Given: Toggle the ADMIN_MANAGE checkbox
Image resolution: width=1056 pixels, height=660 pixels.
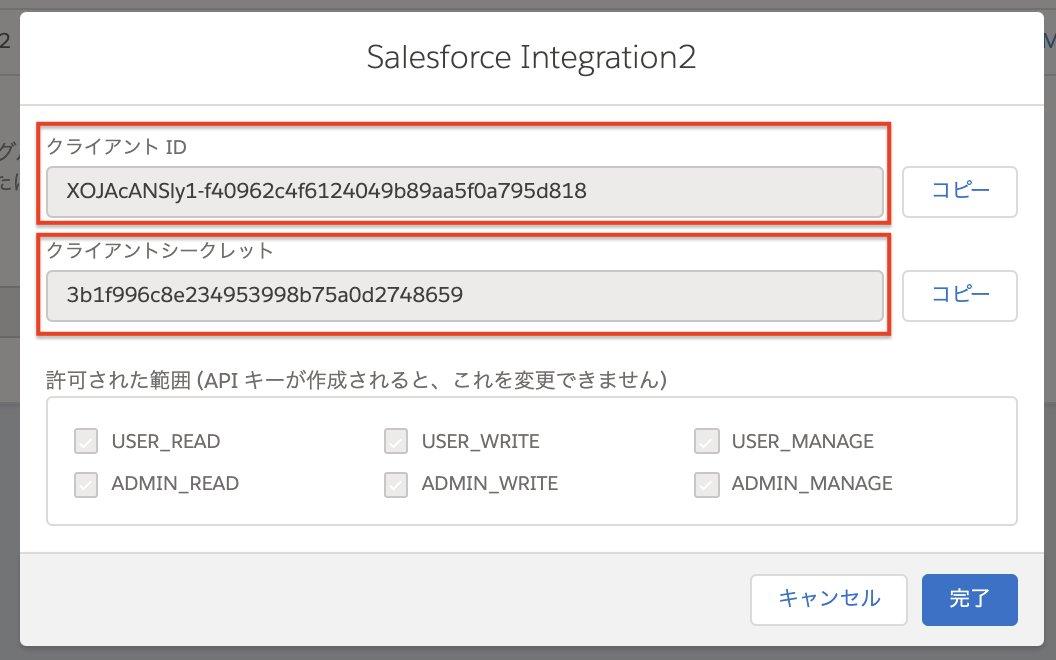Looking at the screenshot, I should pos(706,484).
